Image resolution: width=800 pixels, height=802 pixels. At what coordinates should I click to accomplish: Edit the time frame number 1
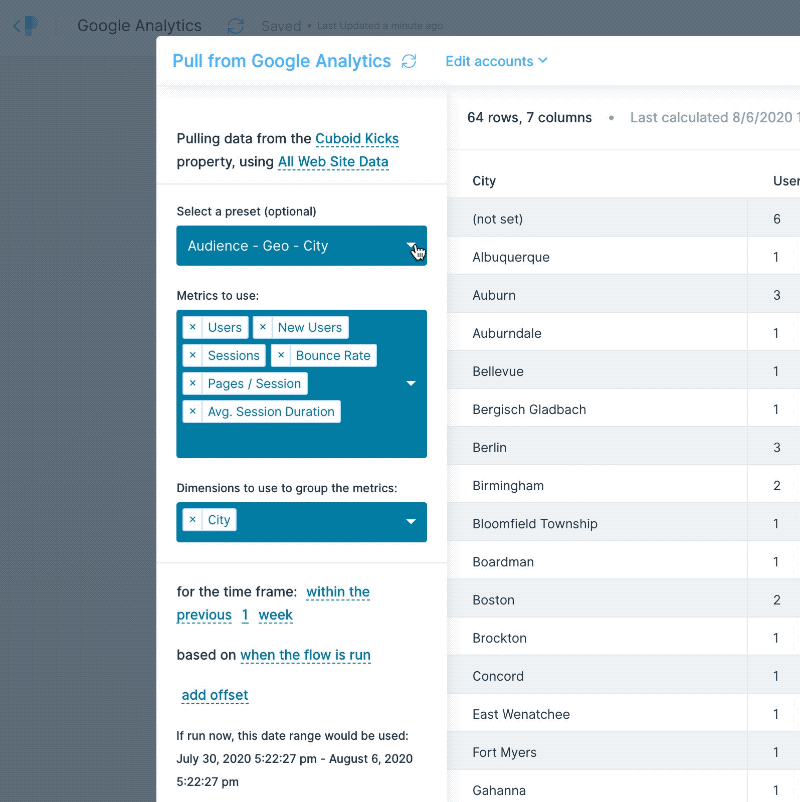[x=245, y=615]
